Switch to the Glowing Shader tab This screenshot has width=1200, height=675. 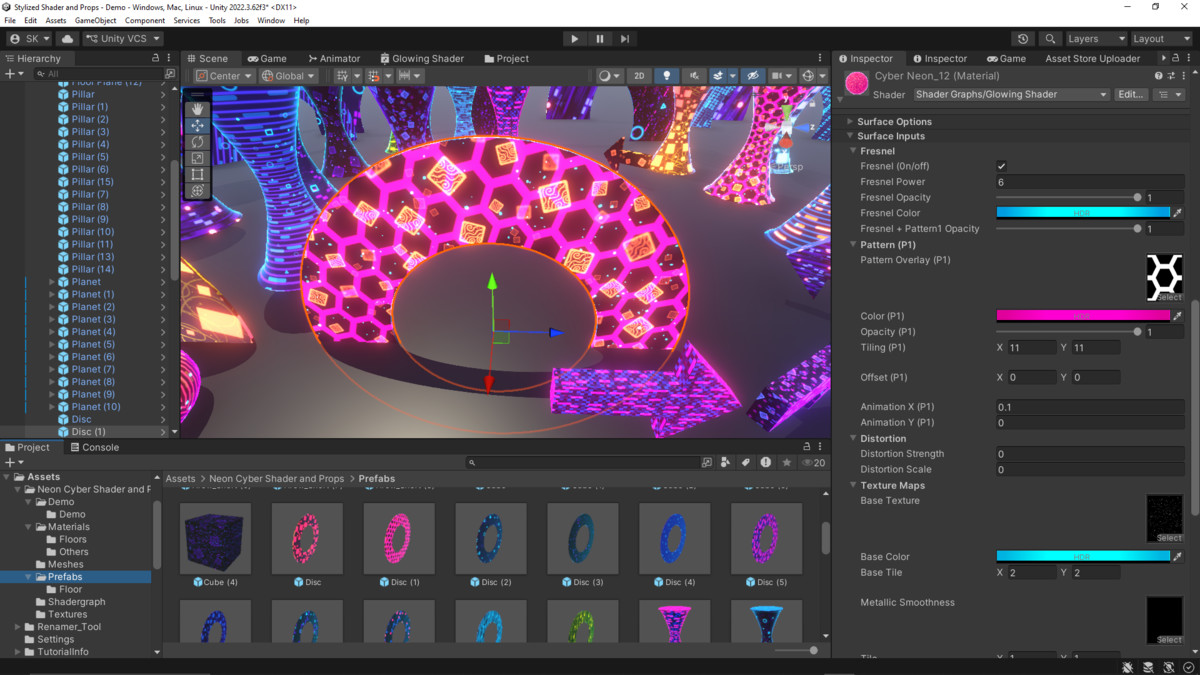(x=421, y=59)
